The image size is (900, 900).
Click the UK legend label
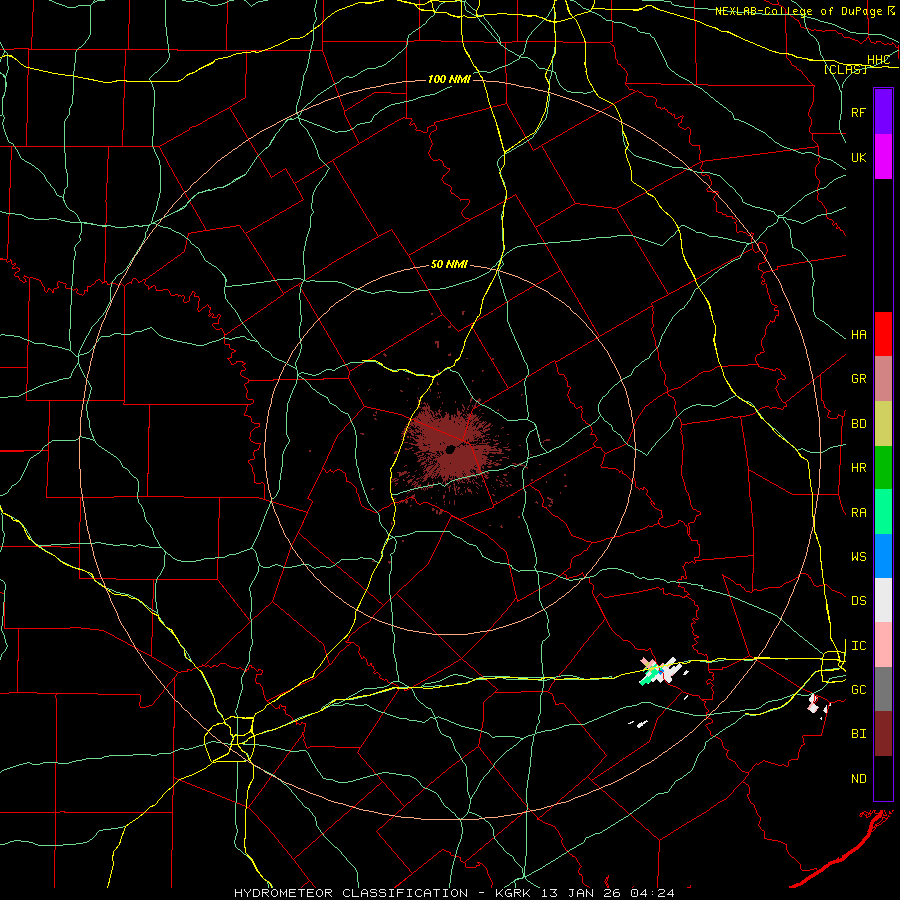pyautogui.click(x=859, y=157)
